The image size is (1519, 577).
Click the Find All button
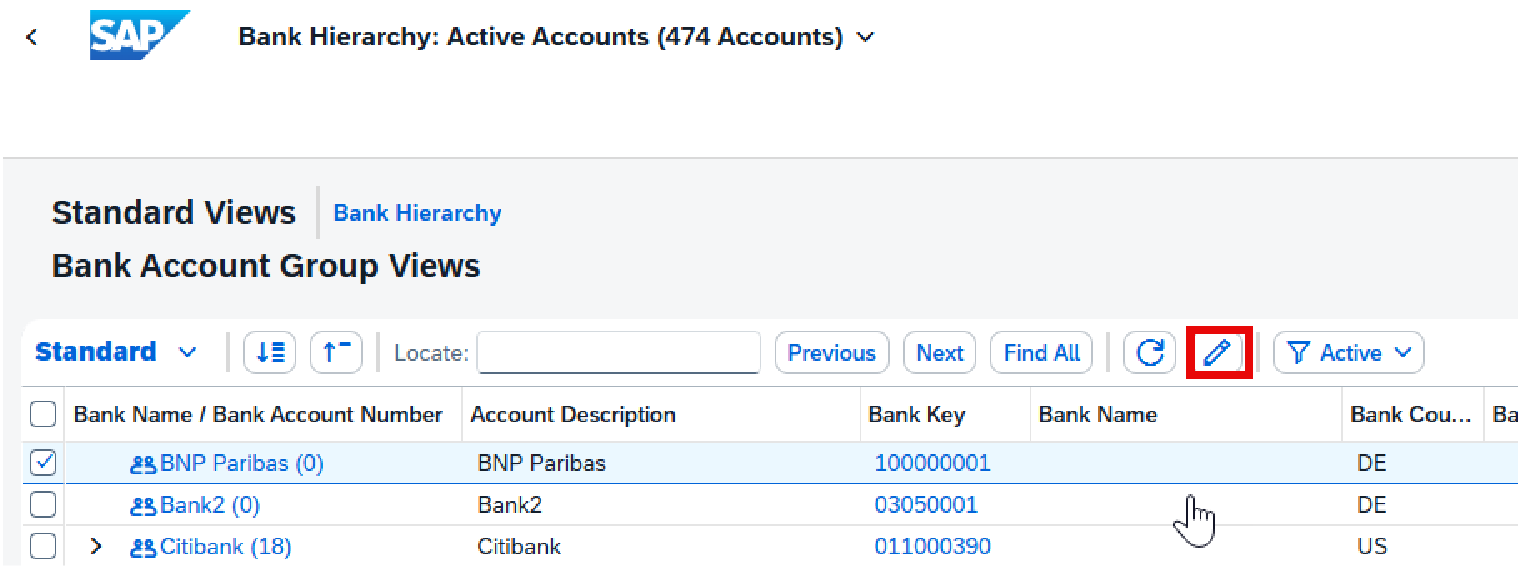pos(1041,353)
